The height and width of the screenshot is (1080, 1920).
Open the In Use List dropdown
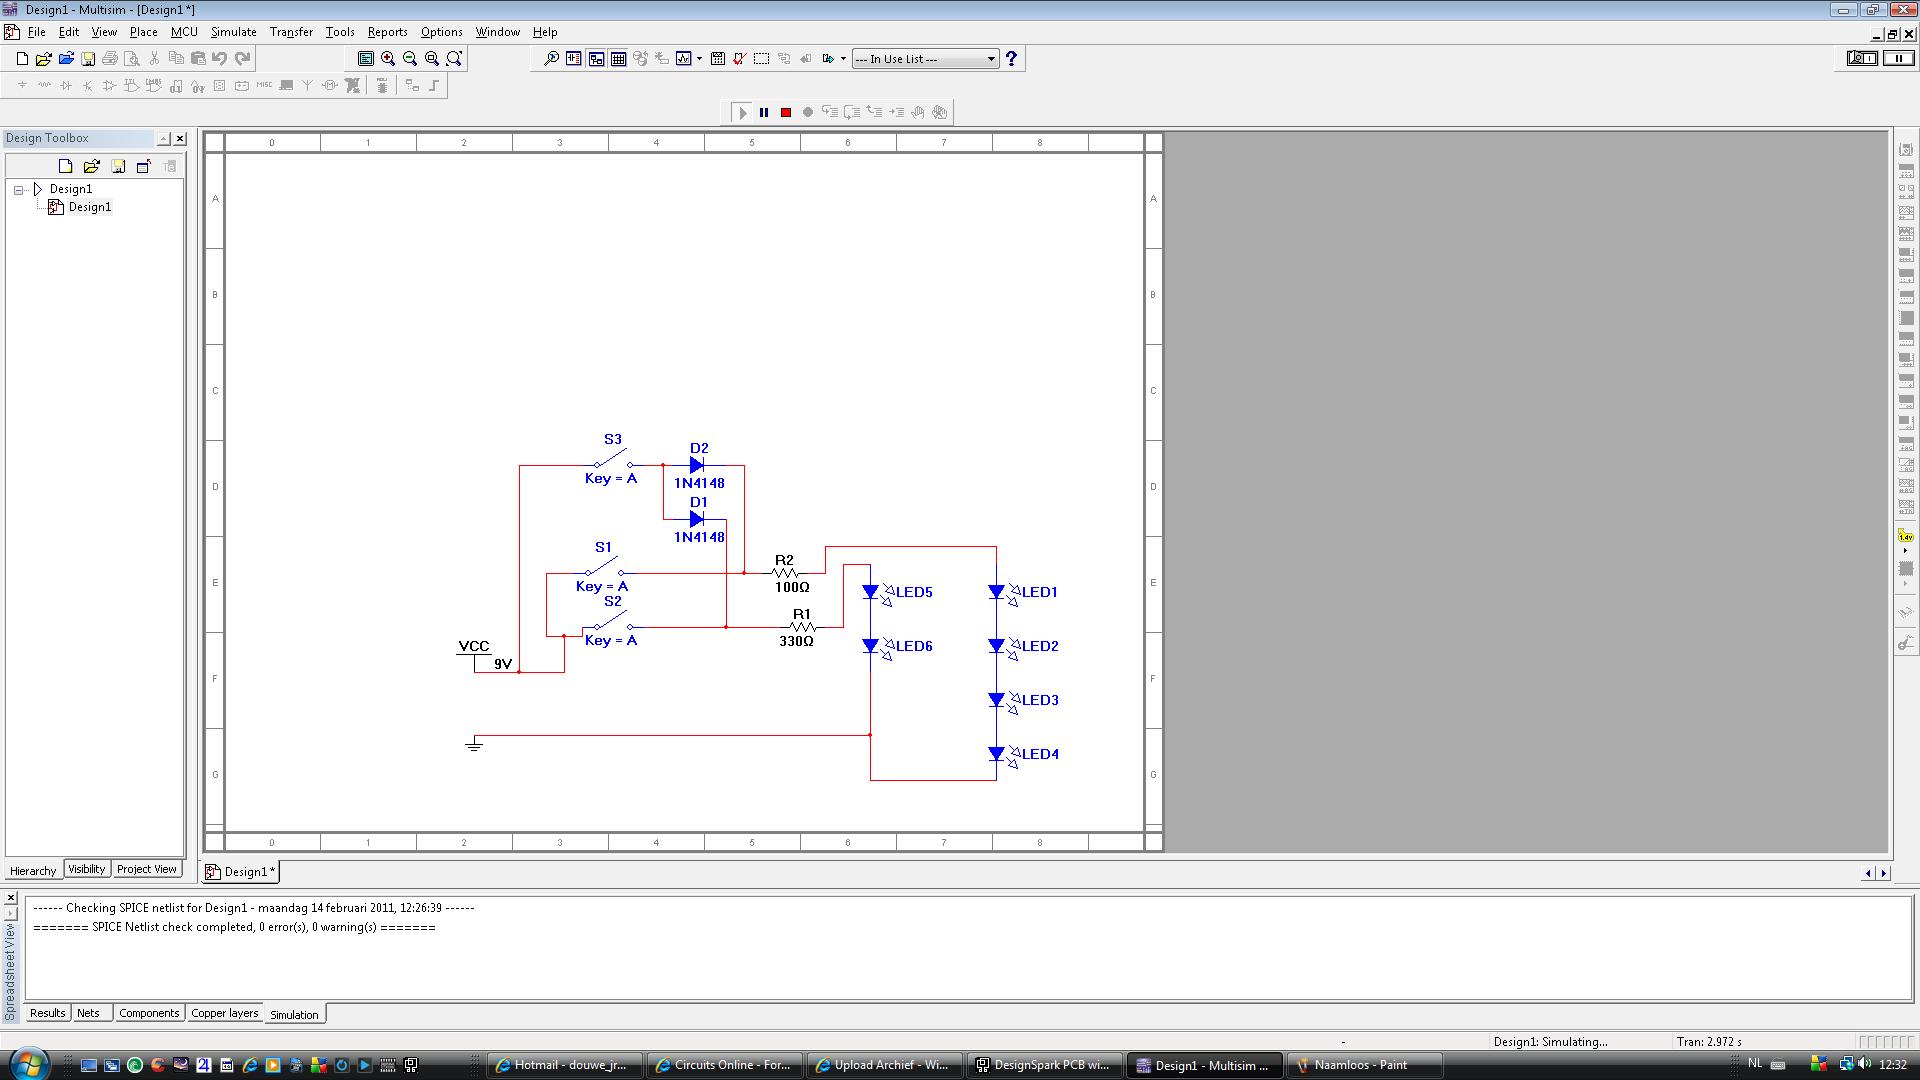991,59
